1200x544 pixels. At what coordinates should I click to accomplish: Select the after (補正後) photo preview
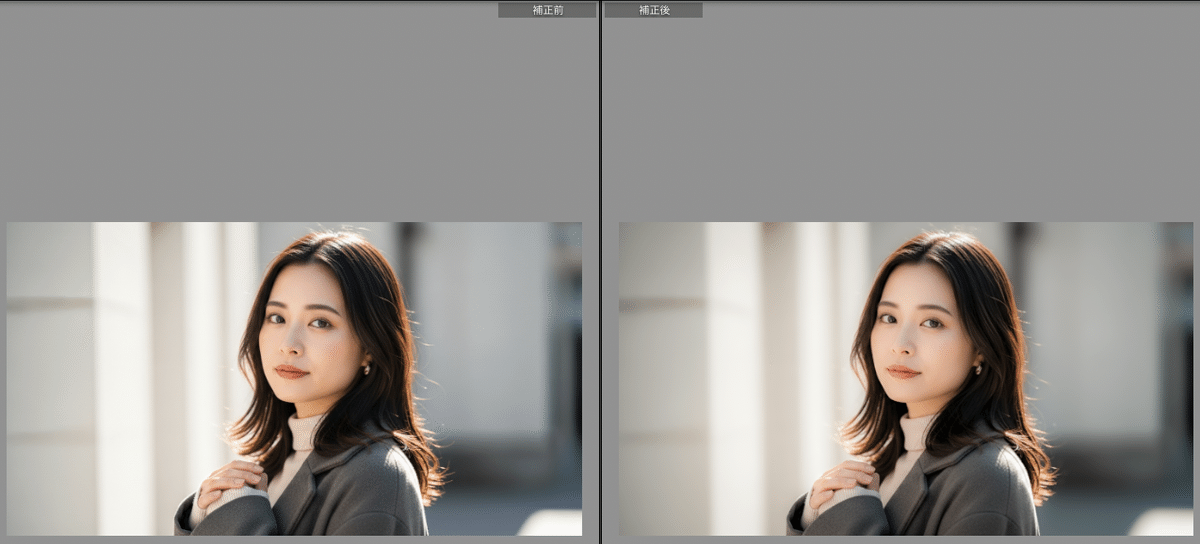(x=905, y=378)
